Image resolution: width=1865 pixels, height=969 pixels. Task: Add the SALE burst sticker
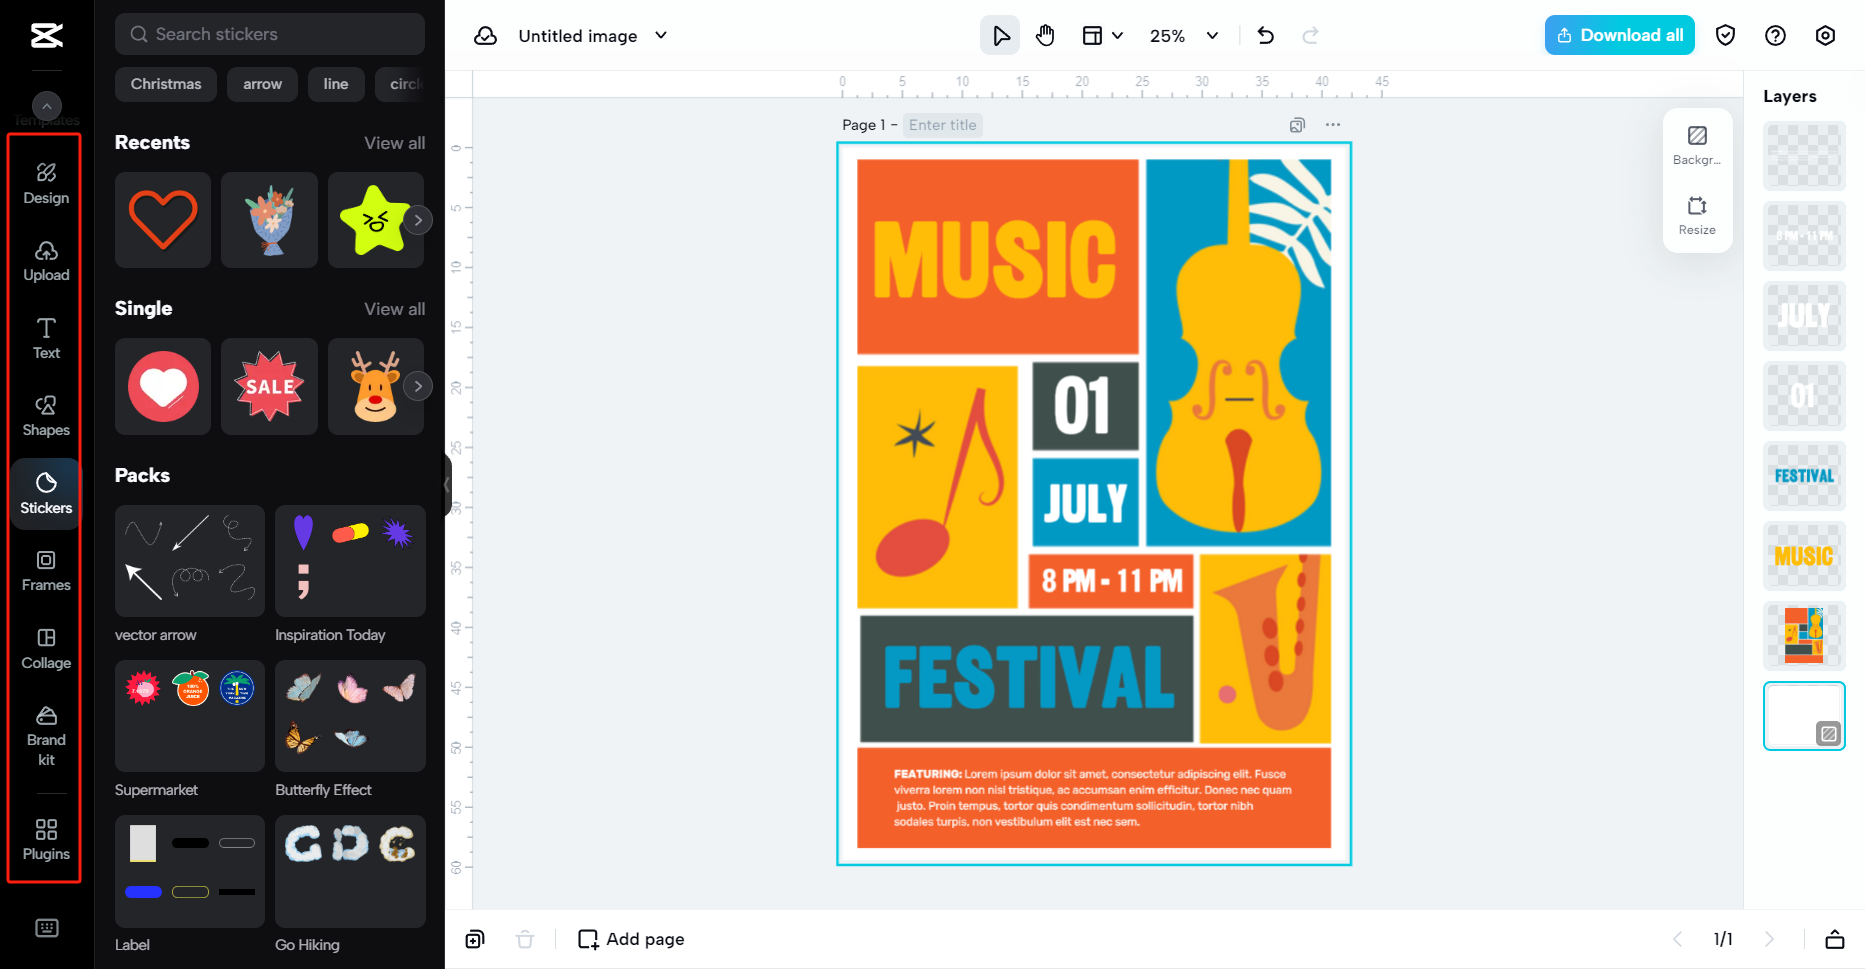pos(269,386)
